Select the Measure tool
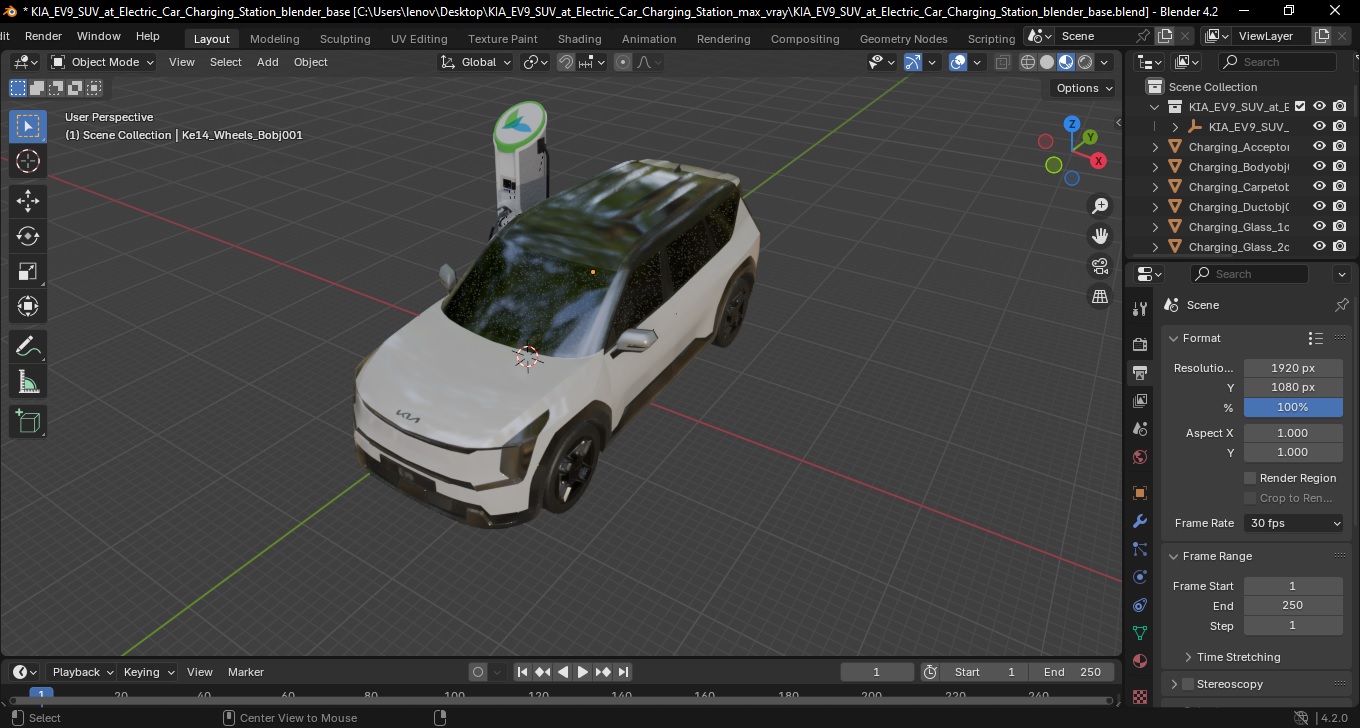 pyautogui.click(x=28, y=381)
